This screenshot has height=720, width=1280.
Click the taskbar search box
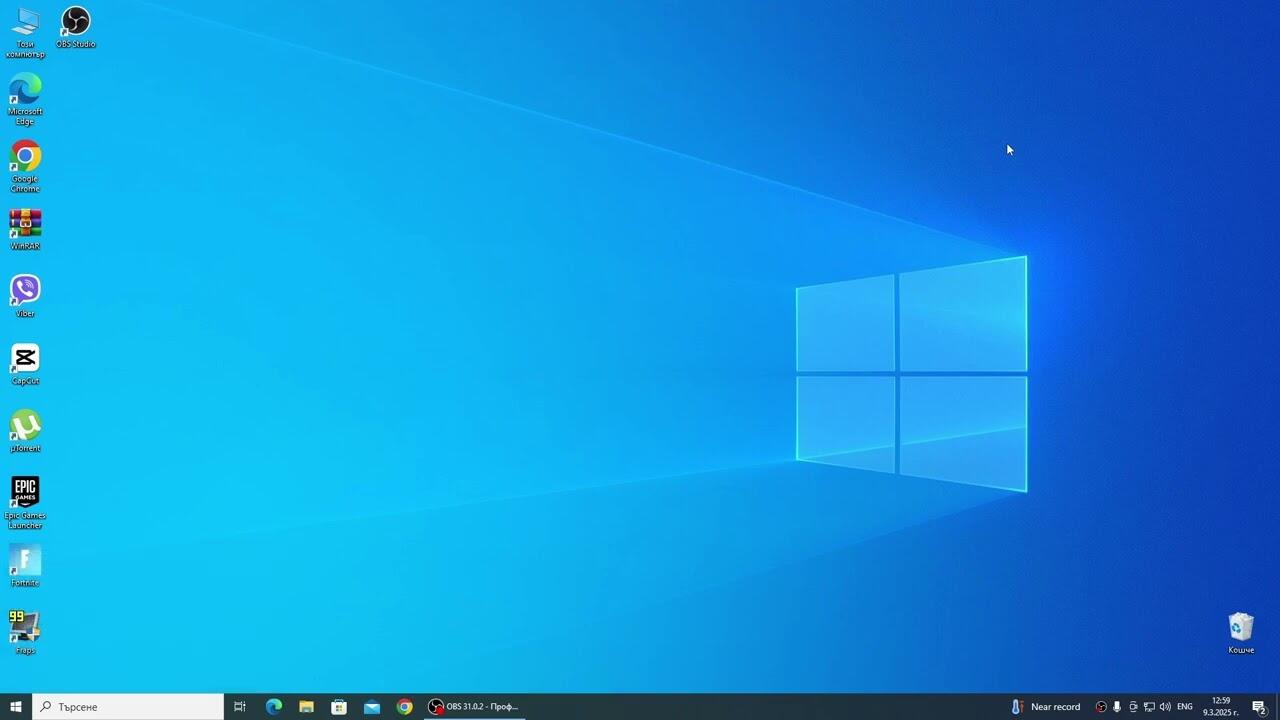tap(130, 707)
